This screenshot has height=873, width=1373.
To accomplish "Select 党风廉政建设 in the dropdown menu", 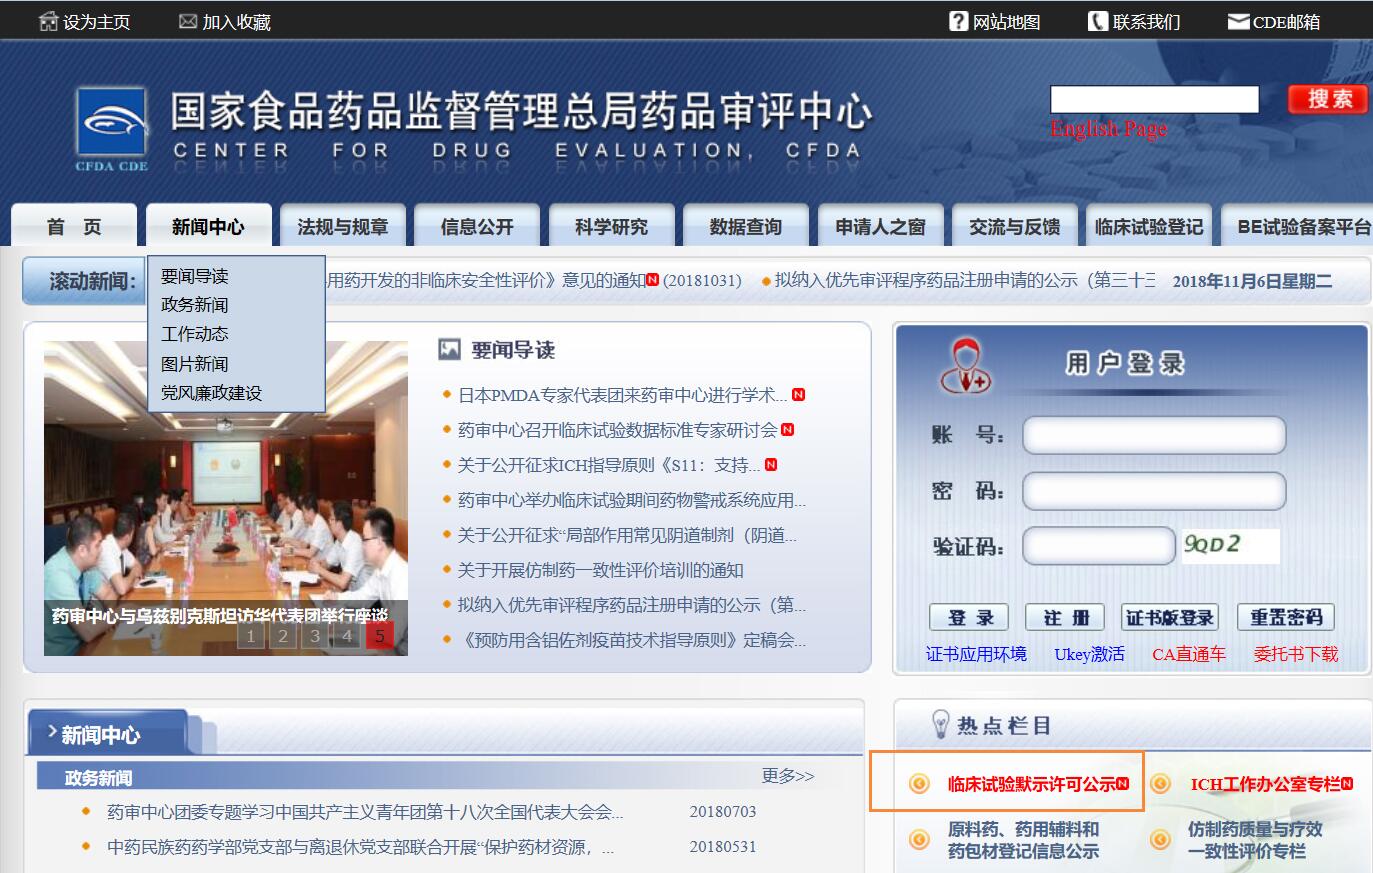I will click(212, 393).
